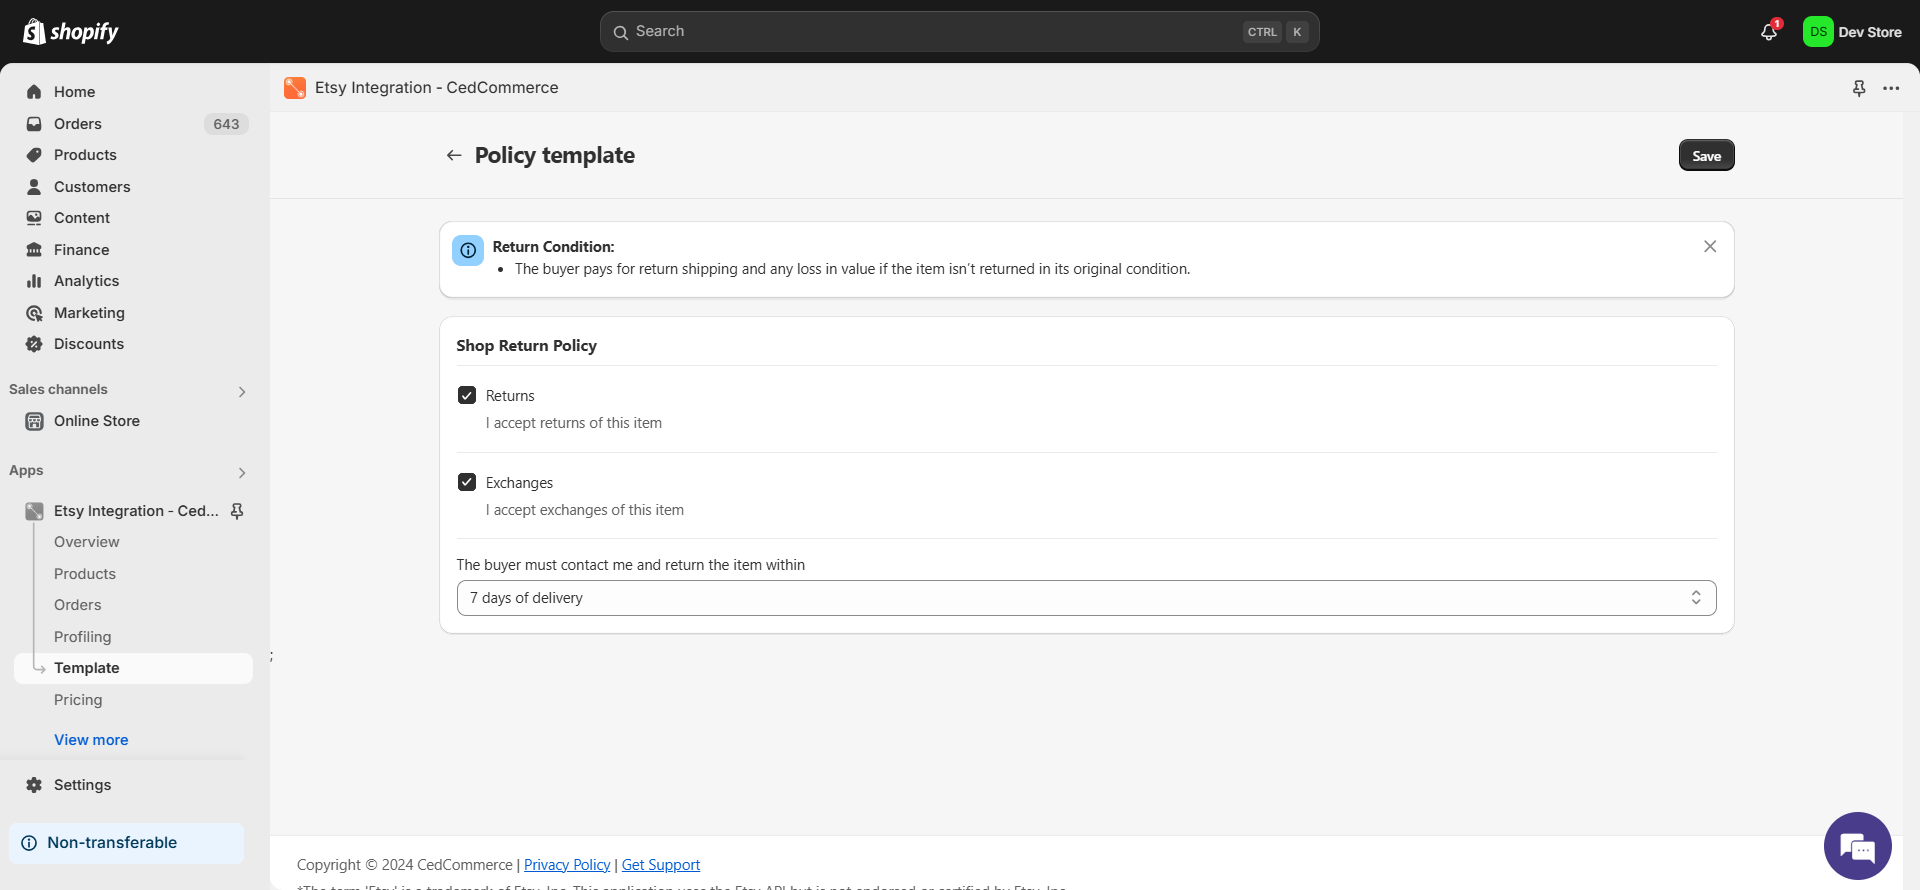Dismiss the Return Condition banner
The height and width of the screenshot is (890, 1920).
tap(1710, 246)
